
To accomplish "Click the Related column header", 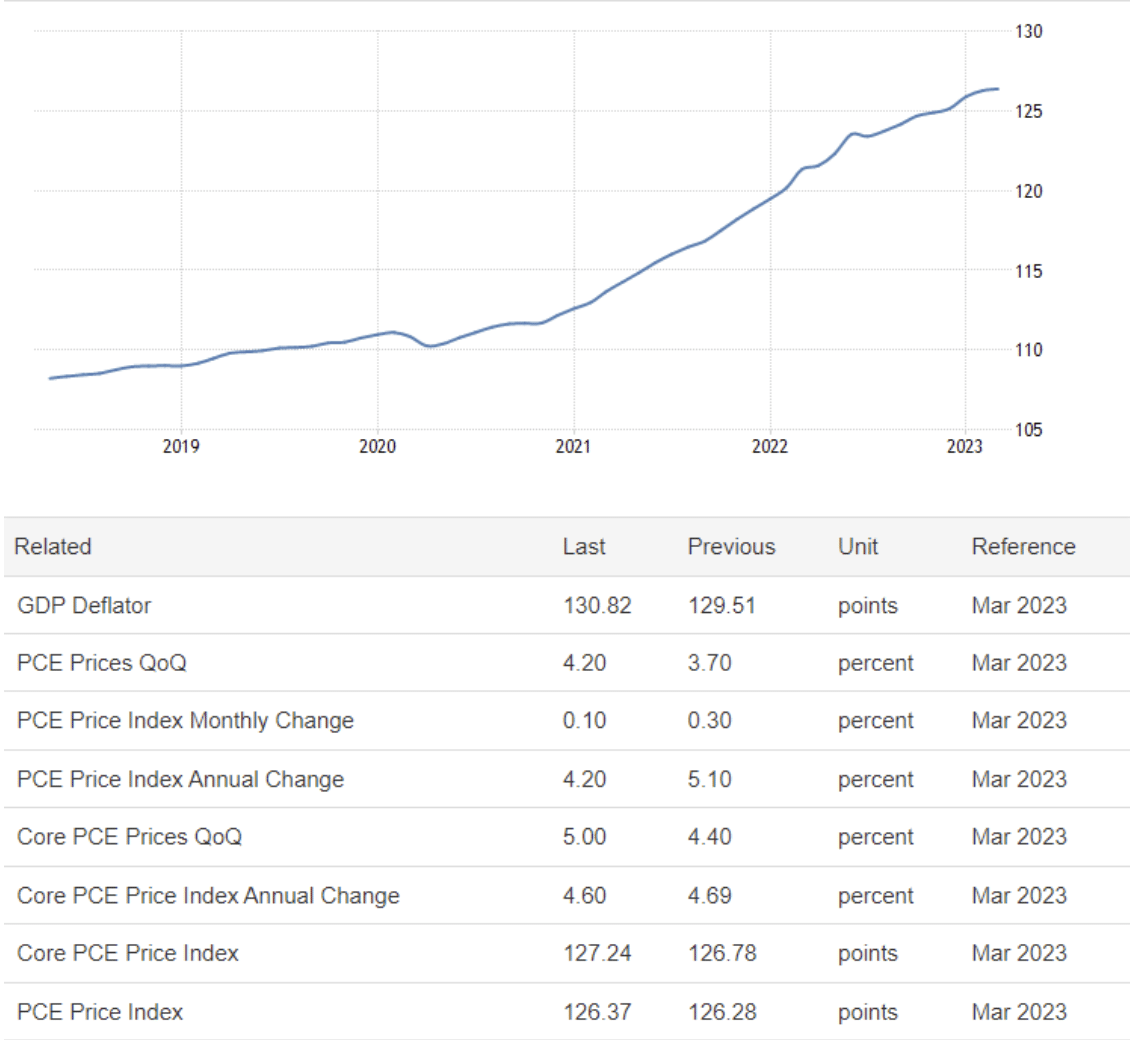I will click(52, 546).
